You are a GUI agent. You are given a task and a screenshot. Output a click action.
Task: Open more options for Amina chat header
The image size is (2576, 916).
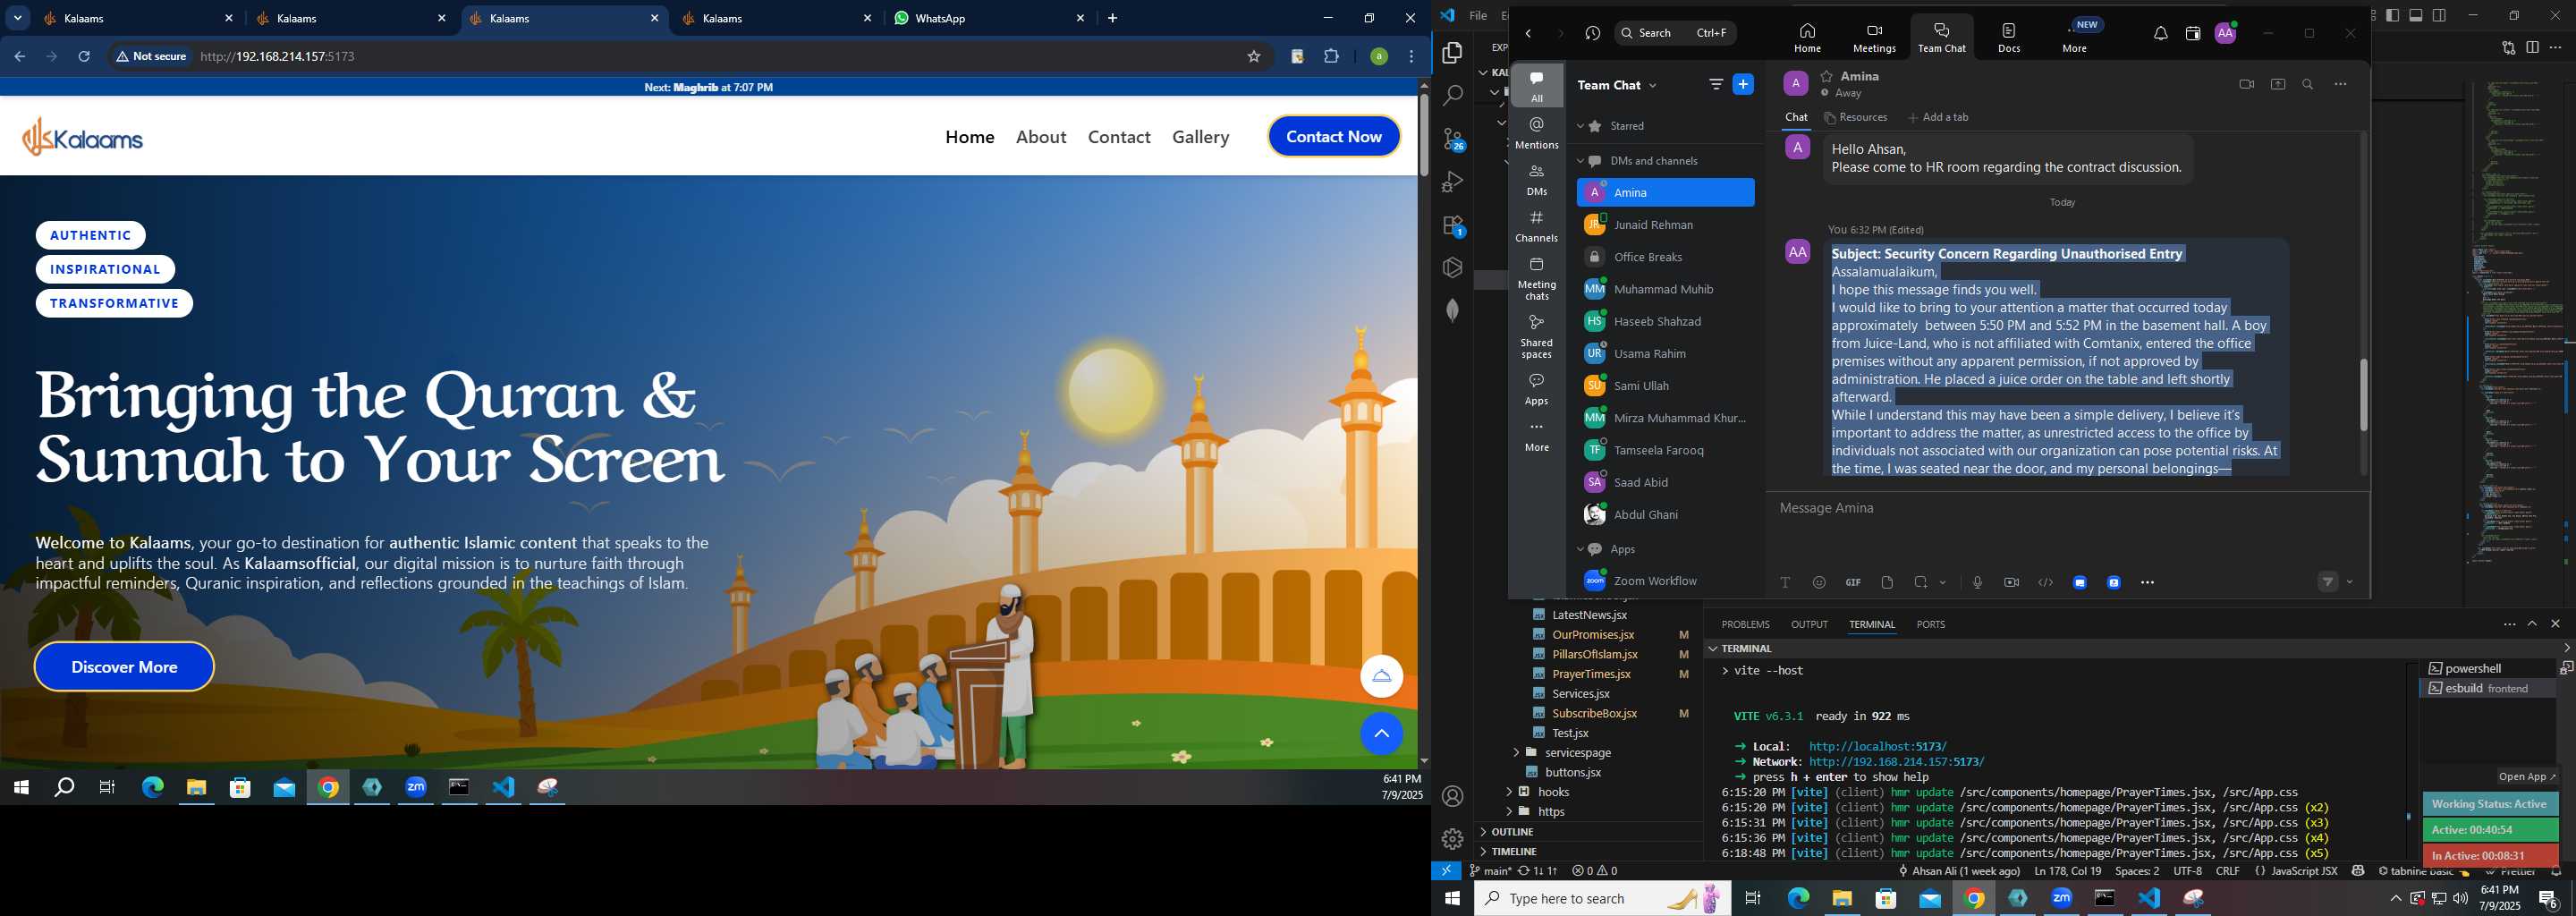[2340, 85]
